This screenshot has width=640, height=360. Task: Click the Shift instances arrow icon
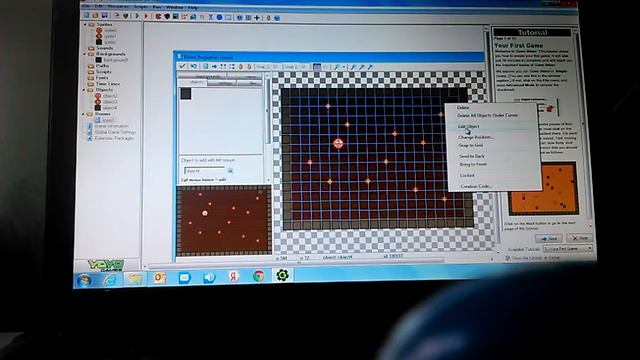pos(214,67)
